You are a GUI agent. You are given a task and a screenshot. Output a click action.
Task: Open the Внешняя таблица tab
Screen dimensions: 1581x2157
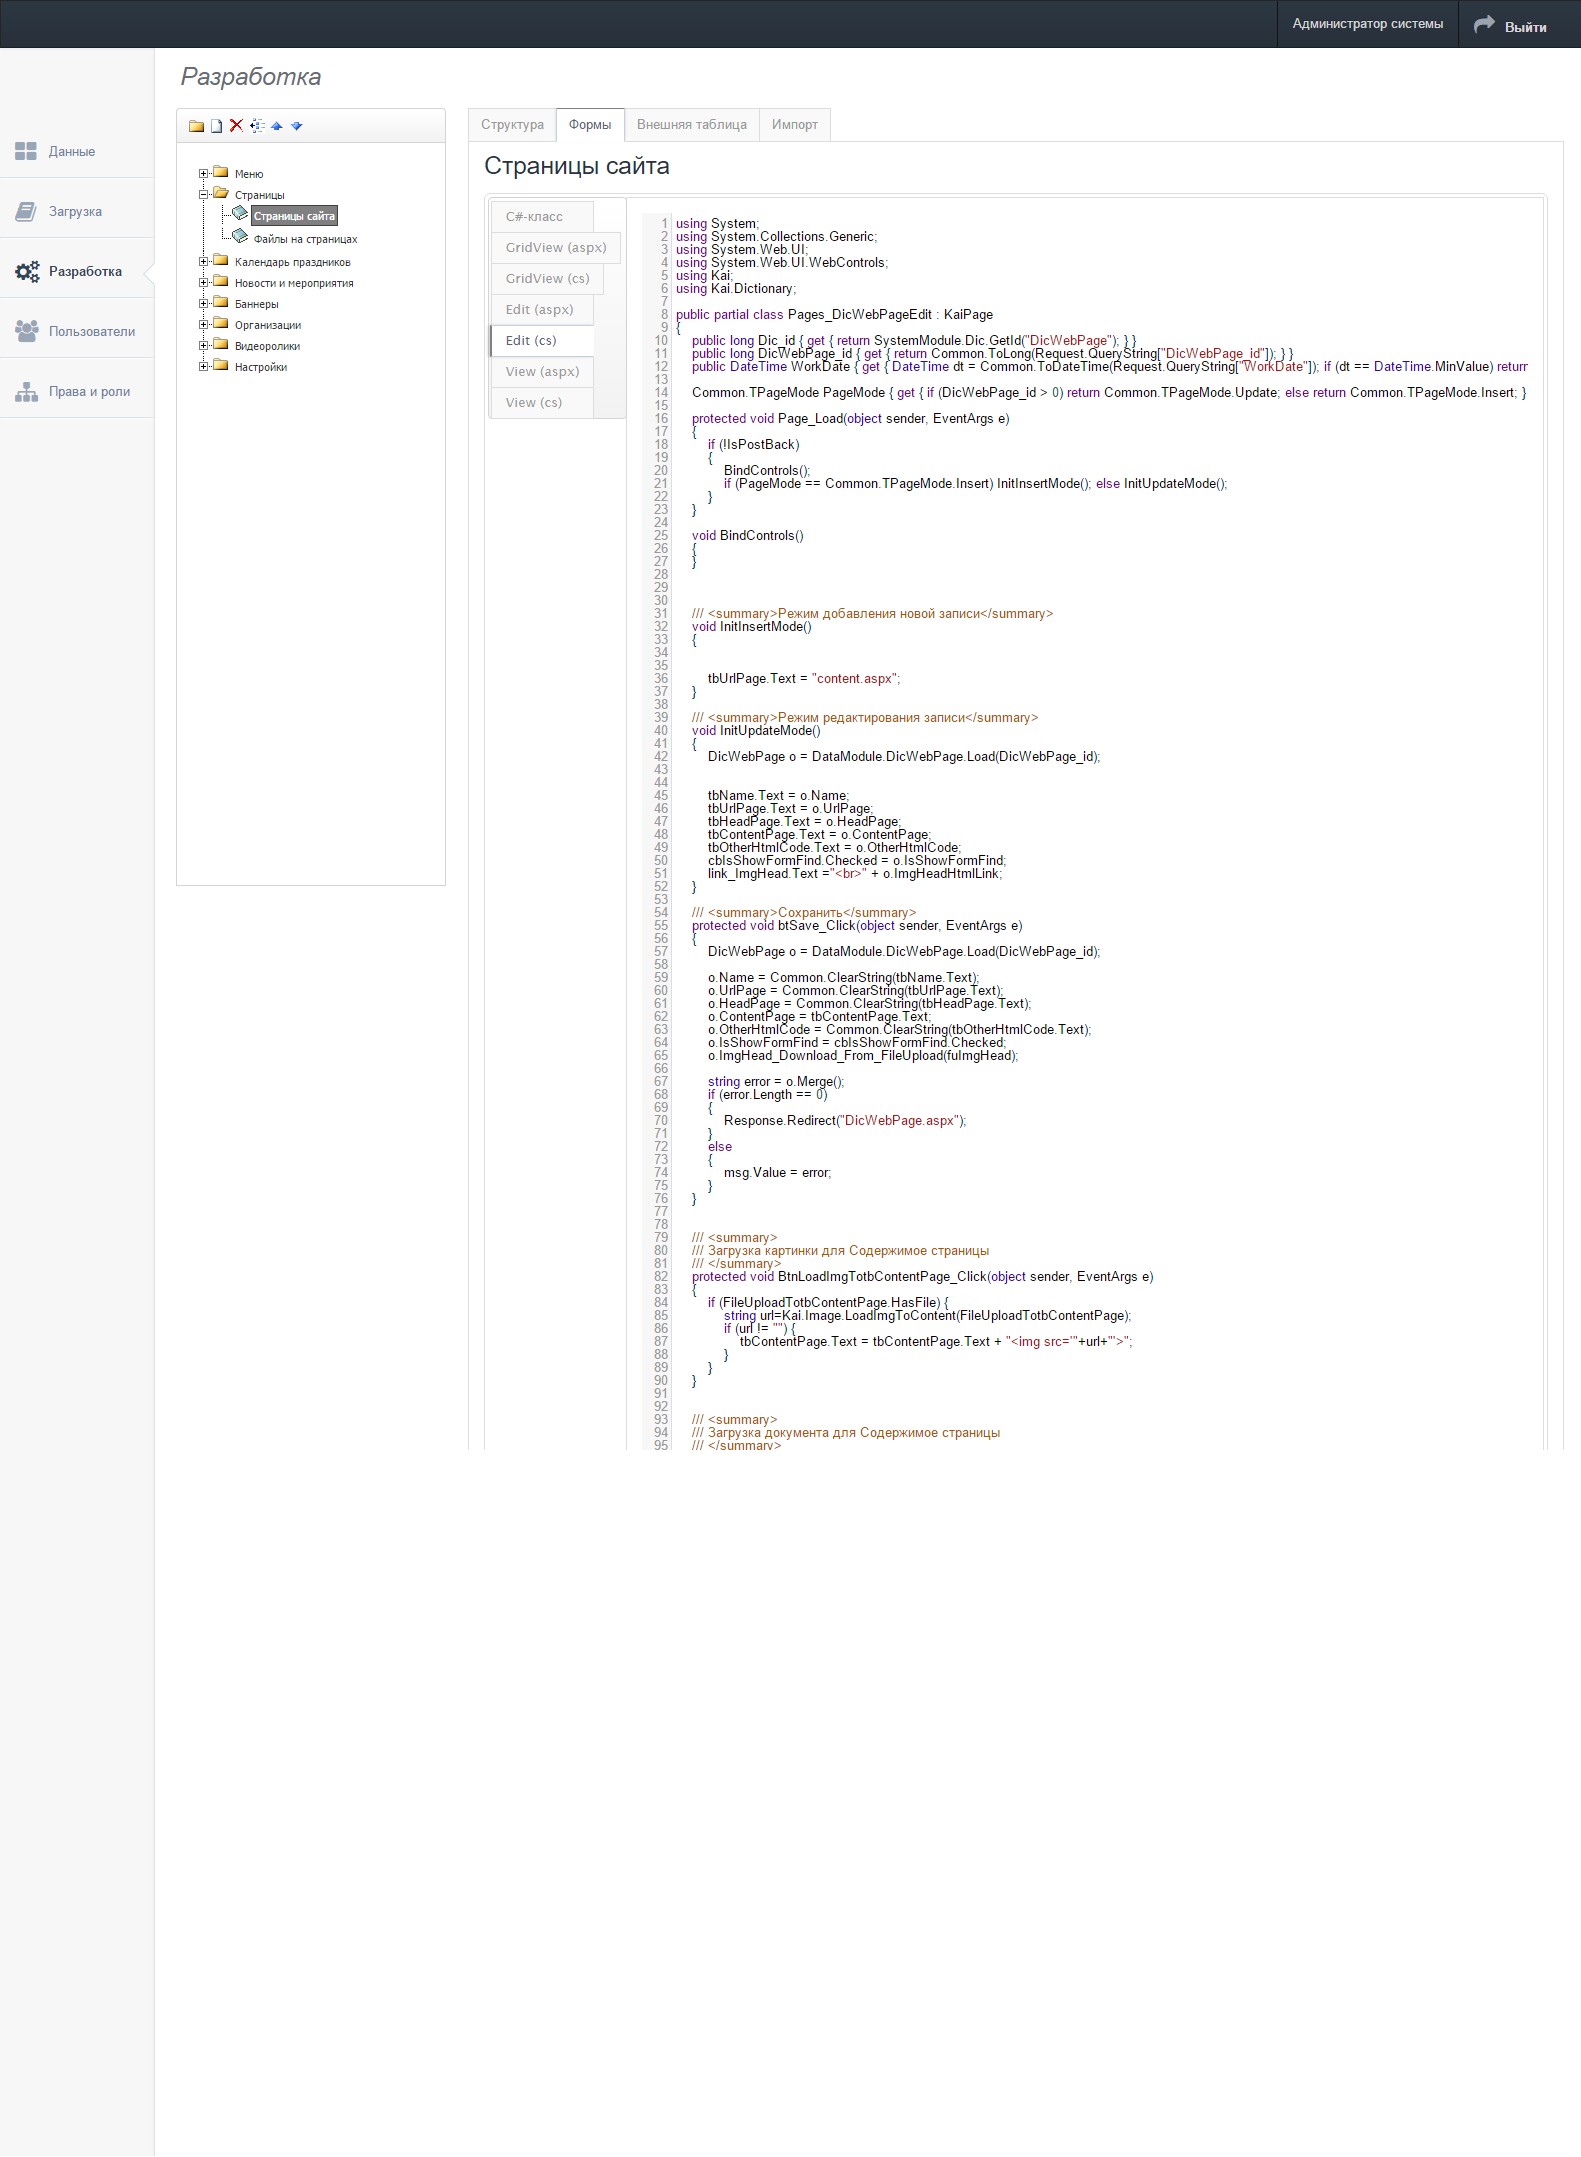point(691,125)
